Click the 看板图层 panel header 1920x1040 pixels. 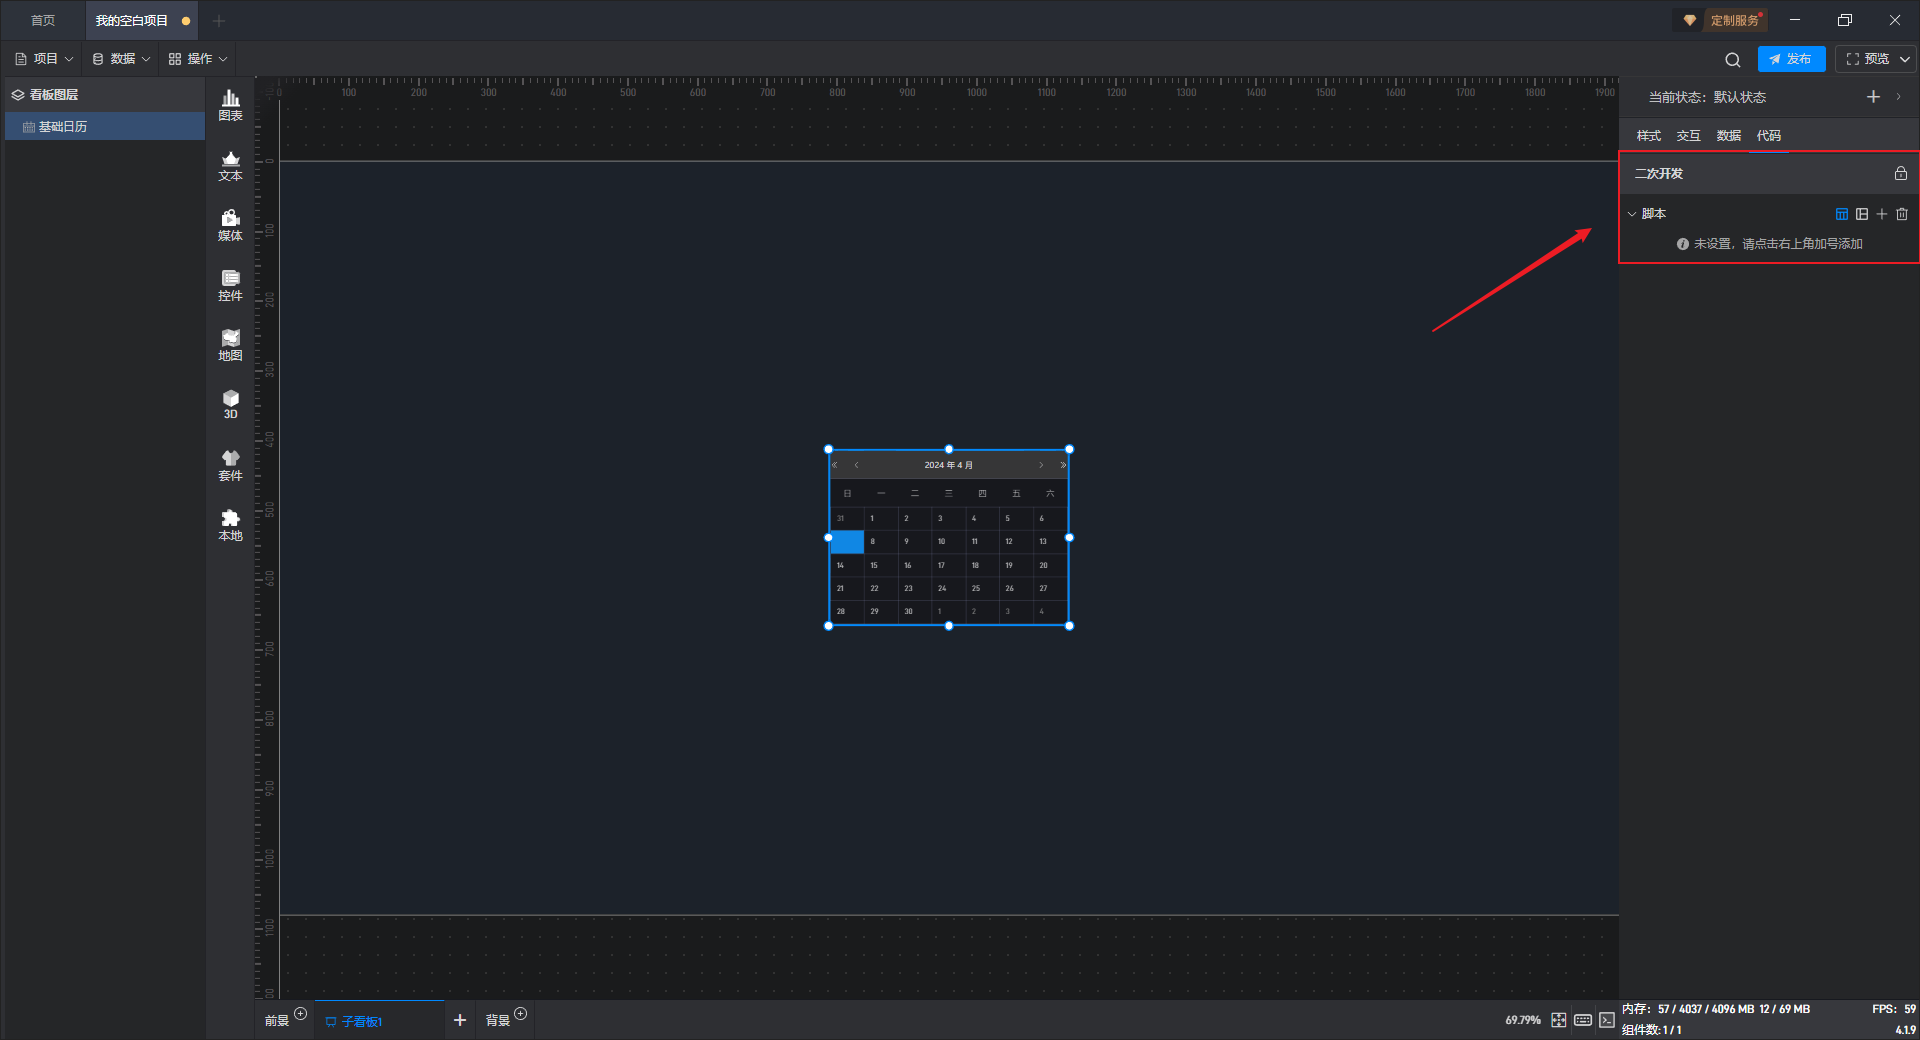tap(105, 95)
